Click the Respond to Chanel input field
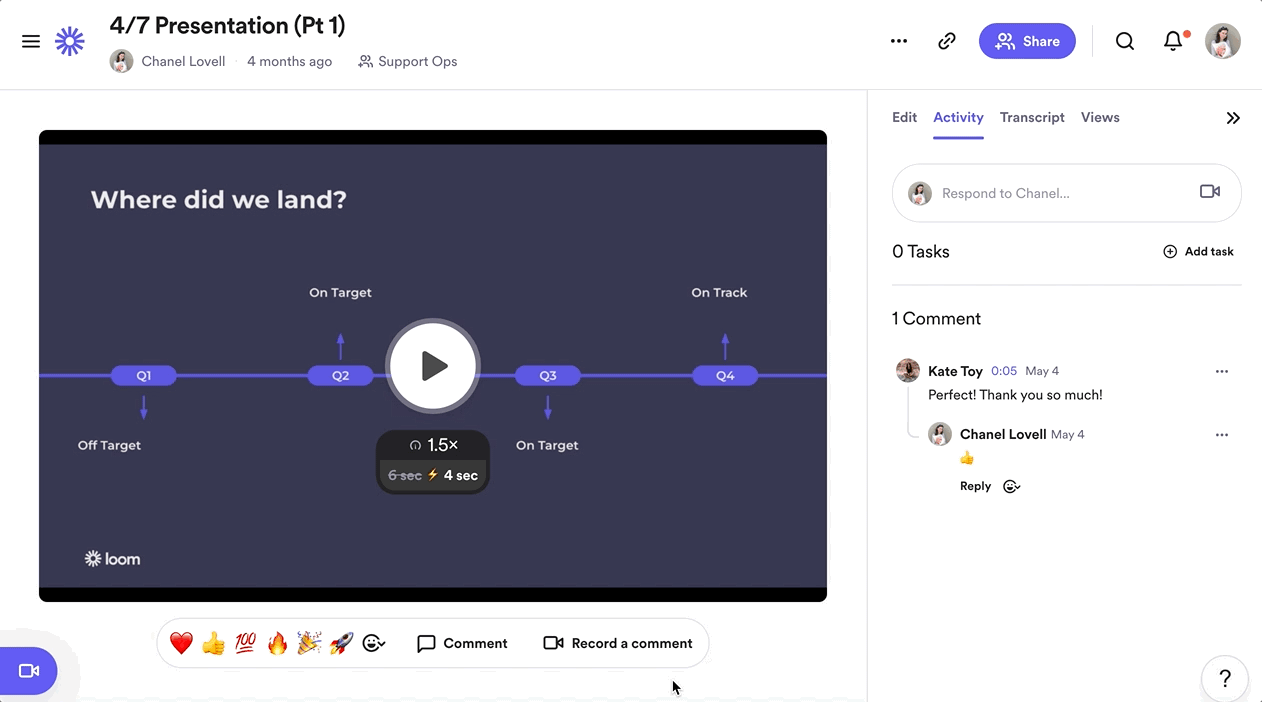The width and height of the screenshot is (1262, 702). (x=1060, y=193)
